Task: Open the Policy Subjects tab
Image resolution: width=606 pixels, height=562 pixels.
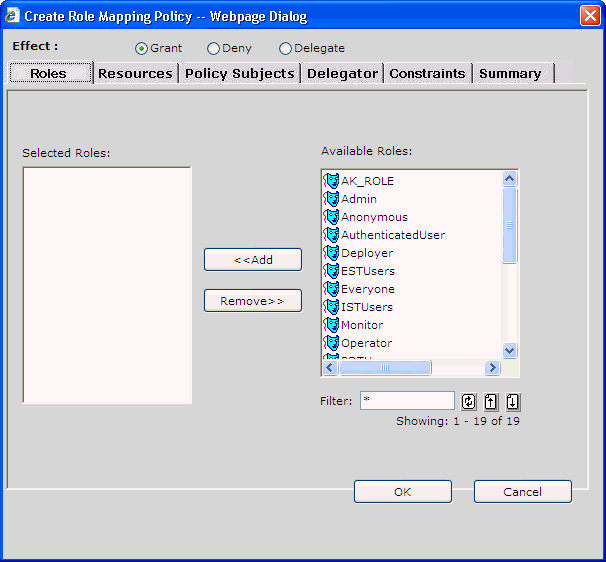Action: pos(240,73)
